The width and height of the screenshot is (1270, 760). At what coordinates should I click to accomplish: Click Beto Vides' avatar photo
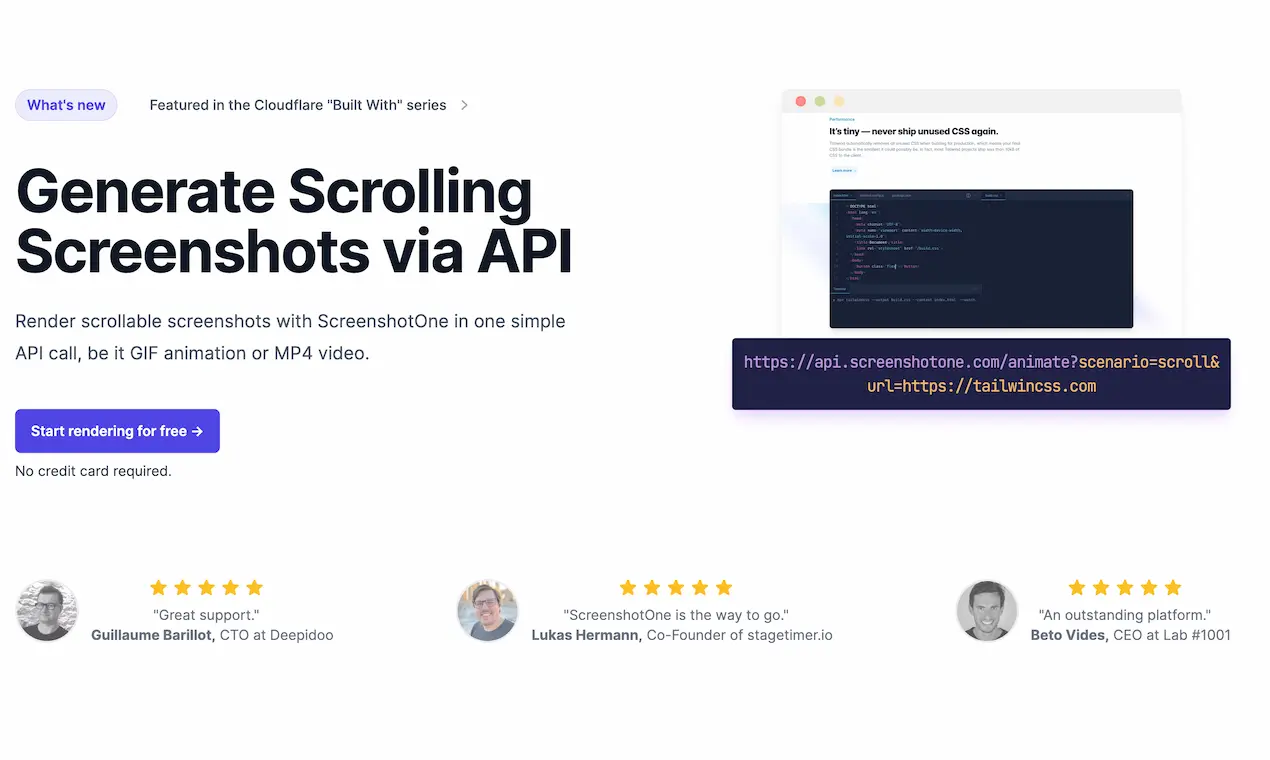pyautogui.click(x=987, y=611)
